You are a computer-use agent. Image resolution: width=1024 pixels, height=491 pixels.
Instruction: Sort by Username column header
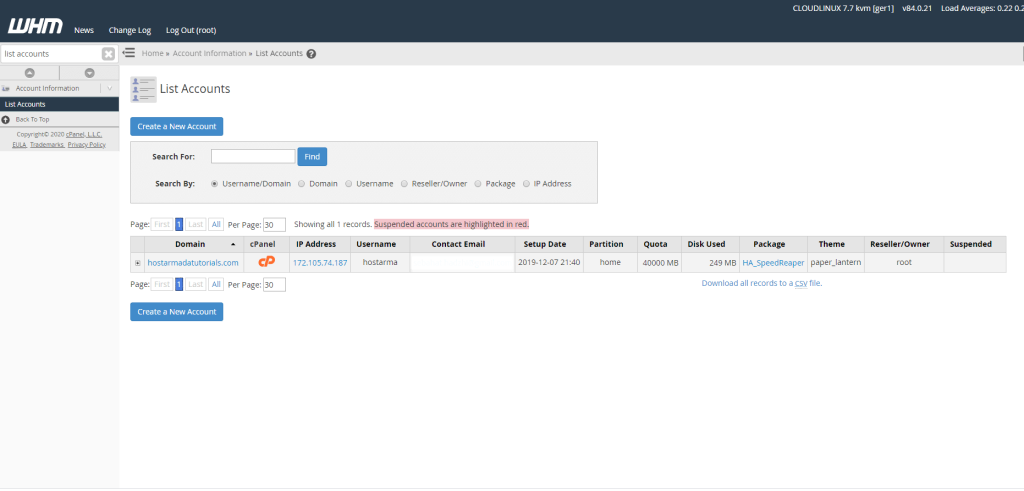coord(376,244)
